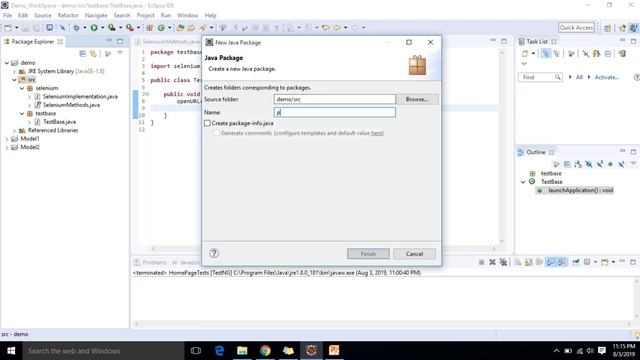640x360 pixels.
Task: Open the Window menu
Action: pos(187,15)
